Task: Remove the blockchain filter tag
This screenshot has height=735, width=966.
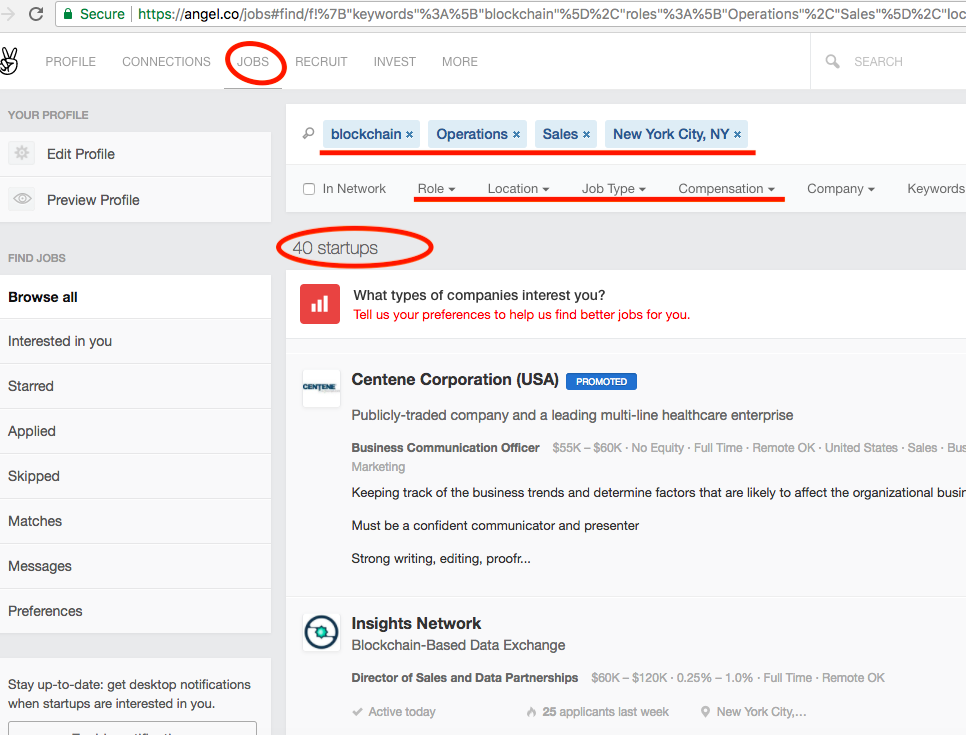Action: coord(409,134)
